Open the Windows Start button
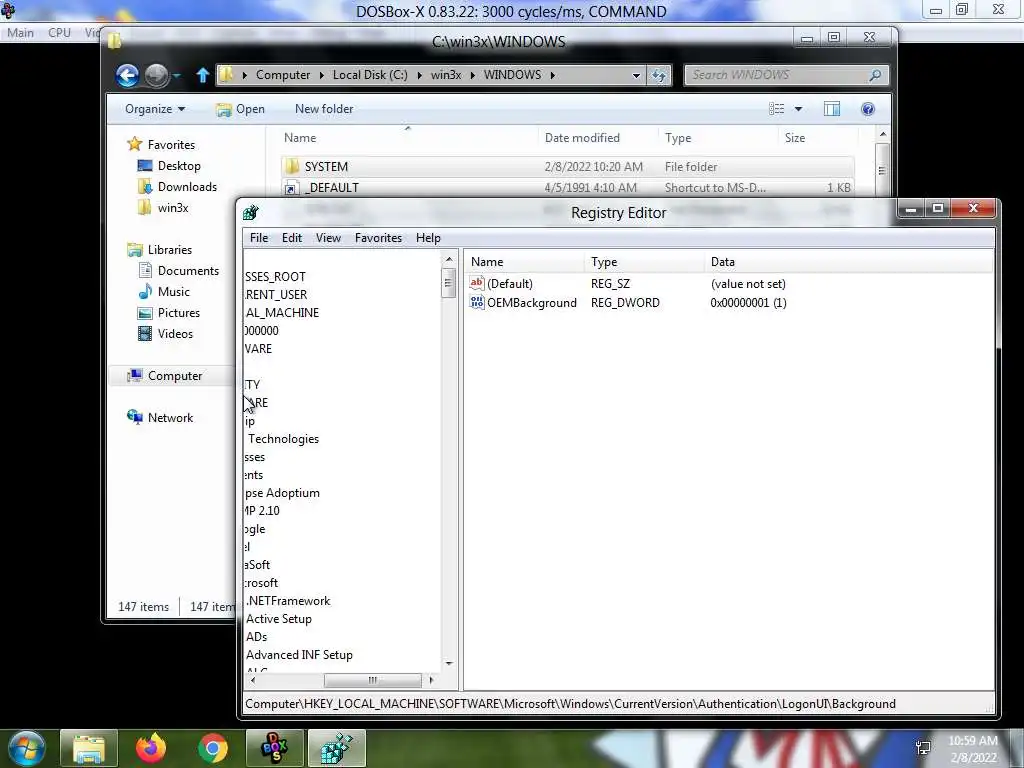 26,748
